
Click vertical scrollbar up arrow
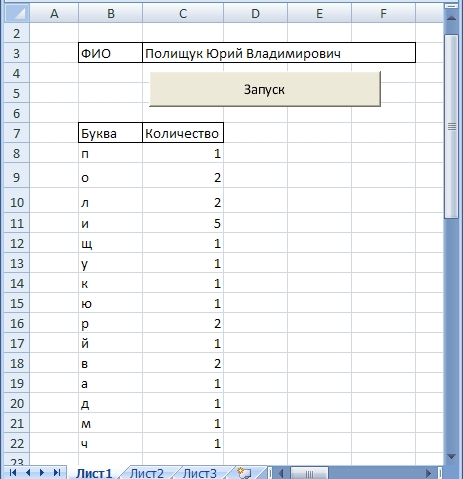(451, 18)
